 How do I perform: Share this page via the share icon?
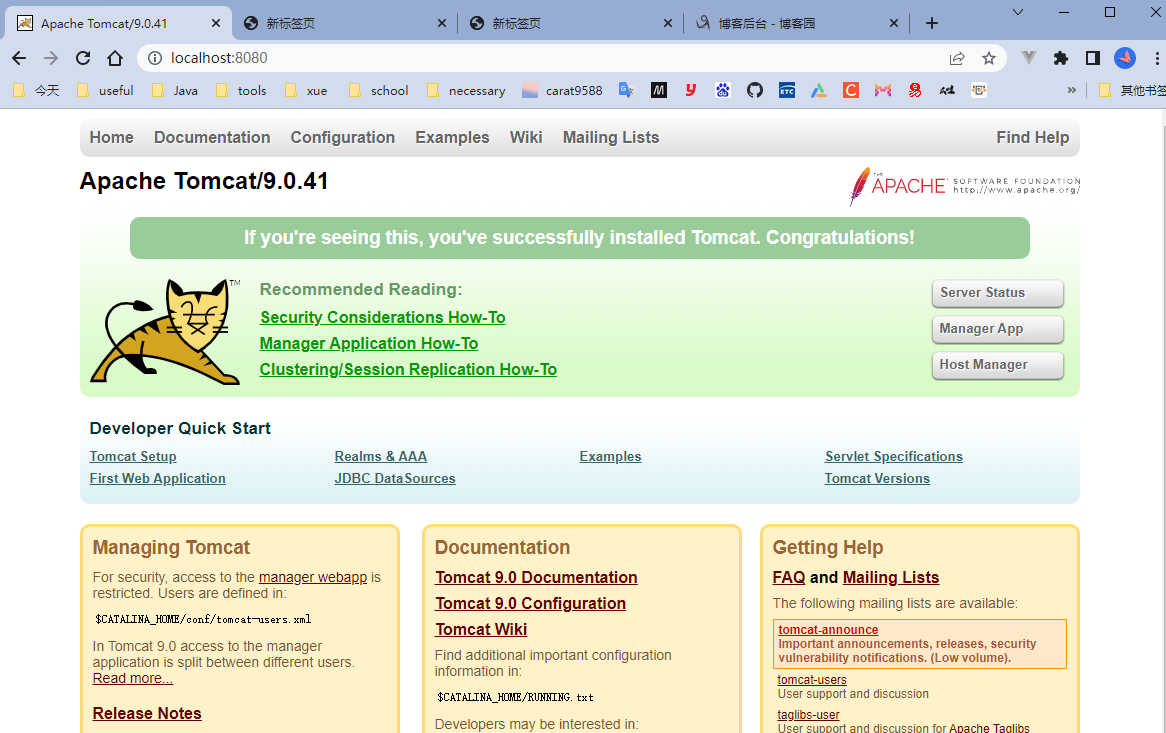coord(957,58)
